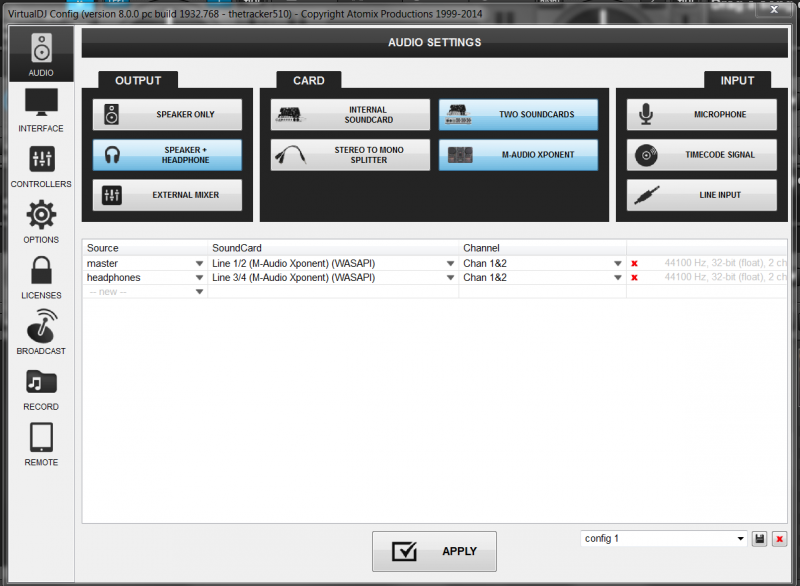Delete the headphones row with red X
Screen dimensions: 800x586
[634, 278]
